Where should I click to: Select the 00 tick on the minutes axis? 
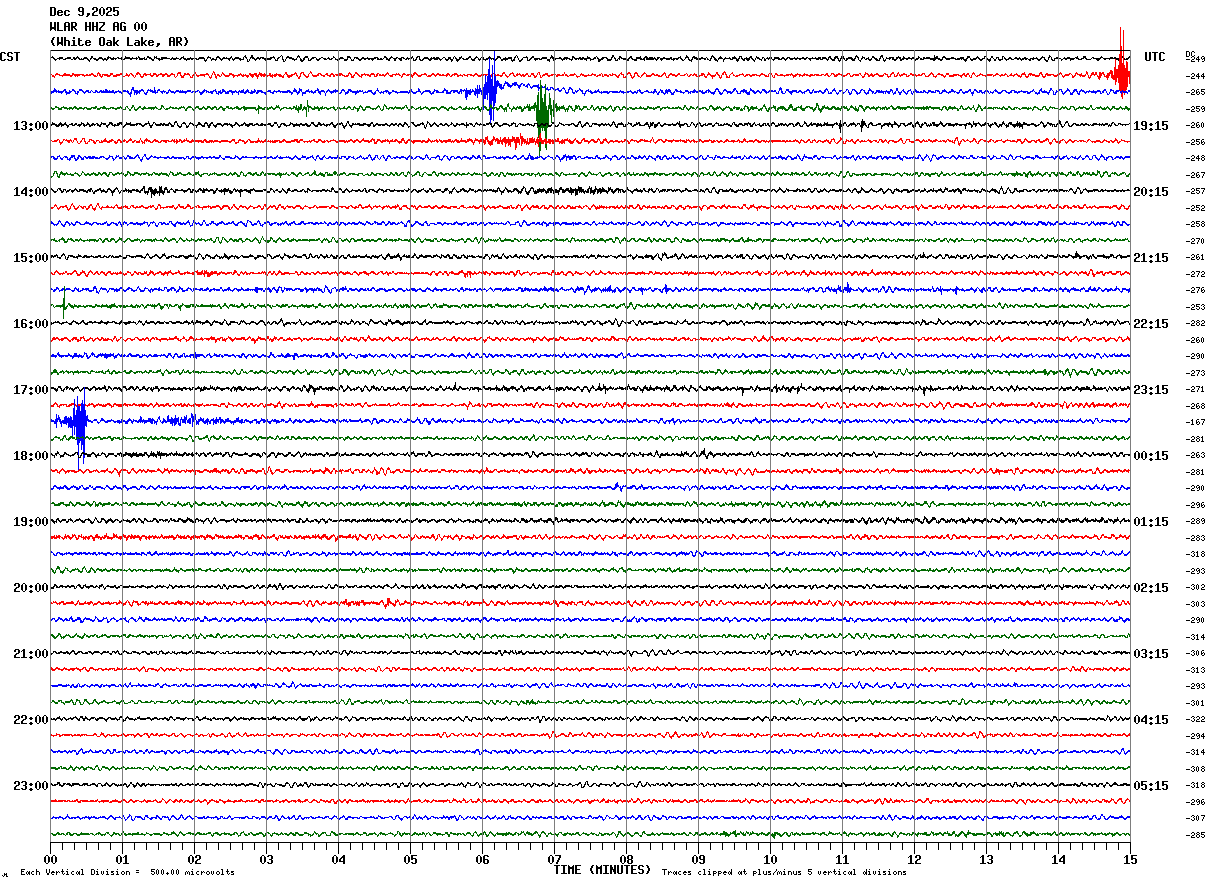51,859
